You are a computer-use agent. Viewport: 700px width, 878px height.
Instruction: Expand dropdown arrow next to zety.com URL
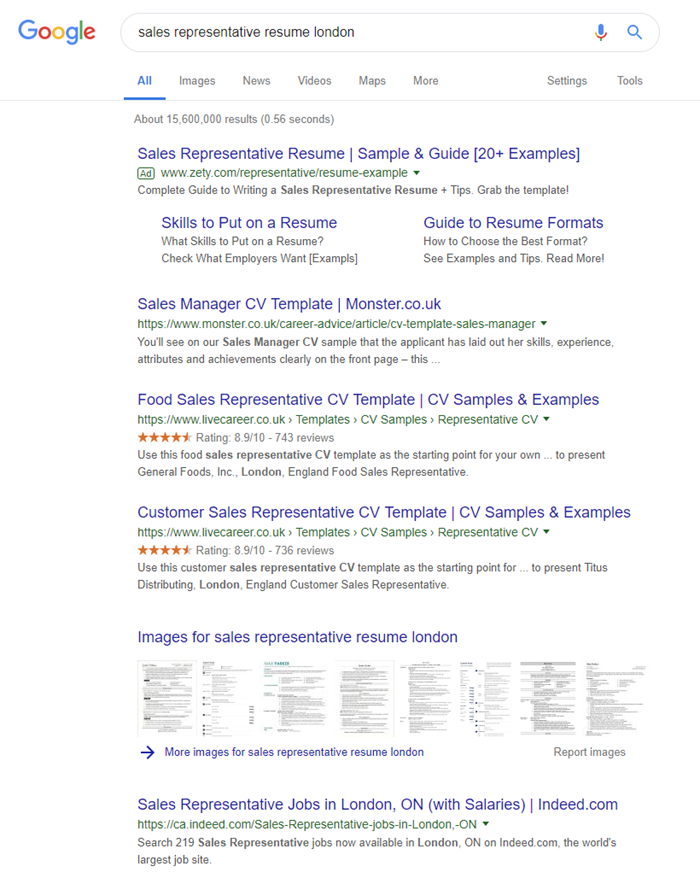(417, 172)
